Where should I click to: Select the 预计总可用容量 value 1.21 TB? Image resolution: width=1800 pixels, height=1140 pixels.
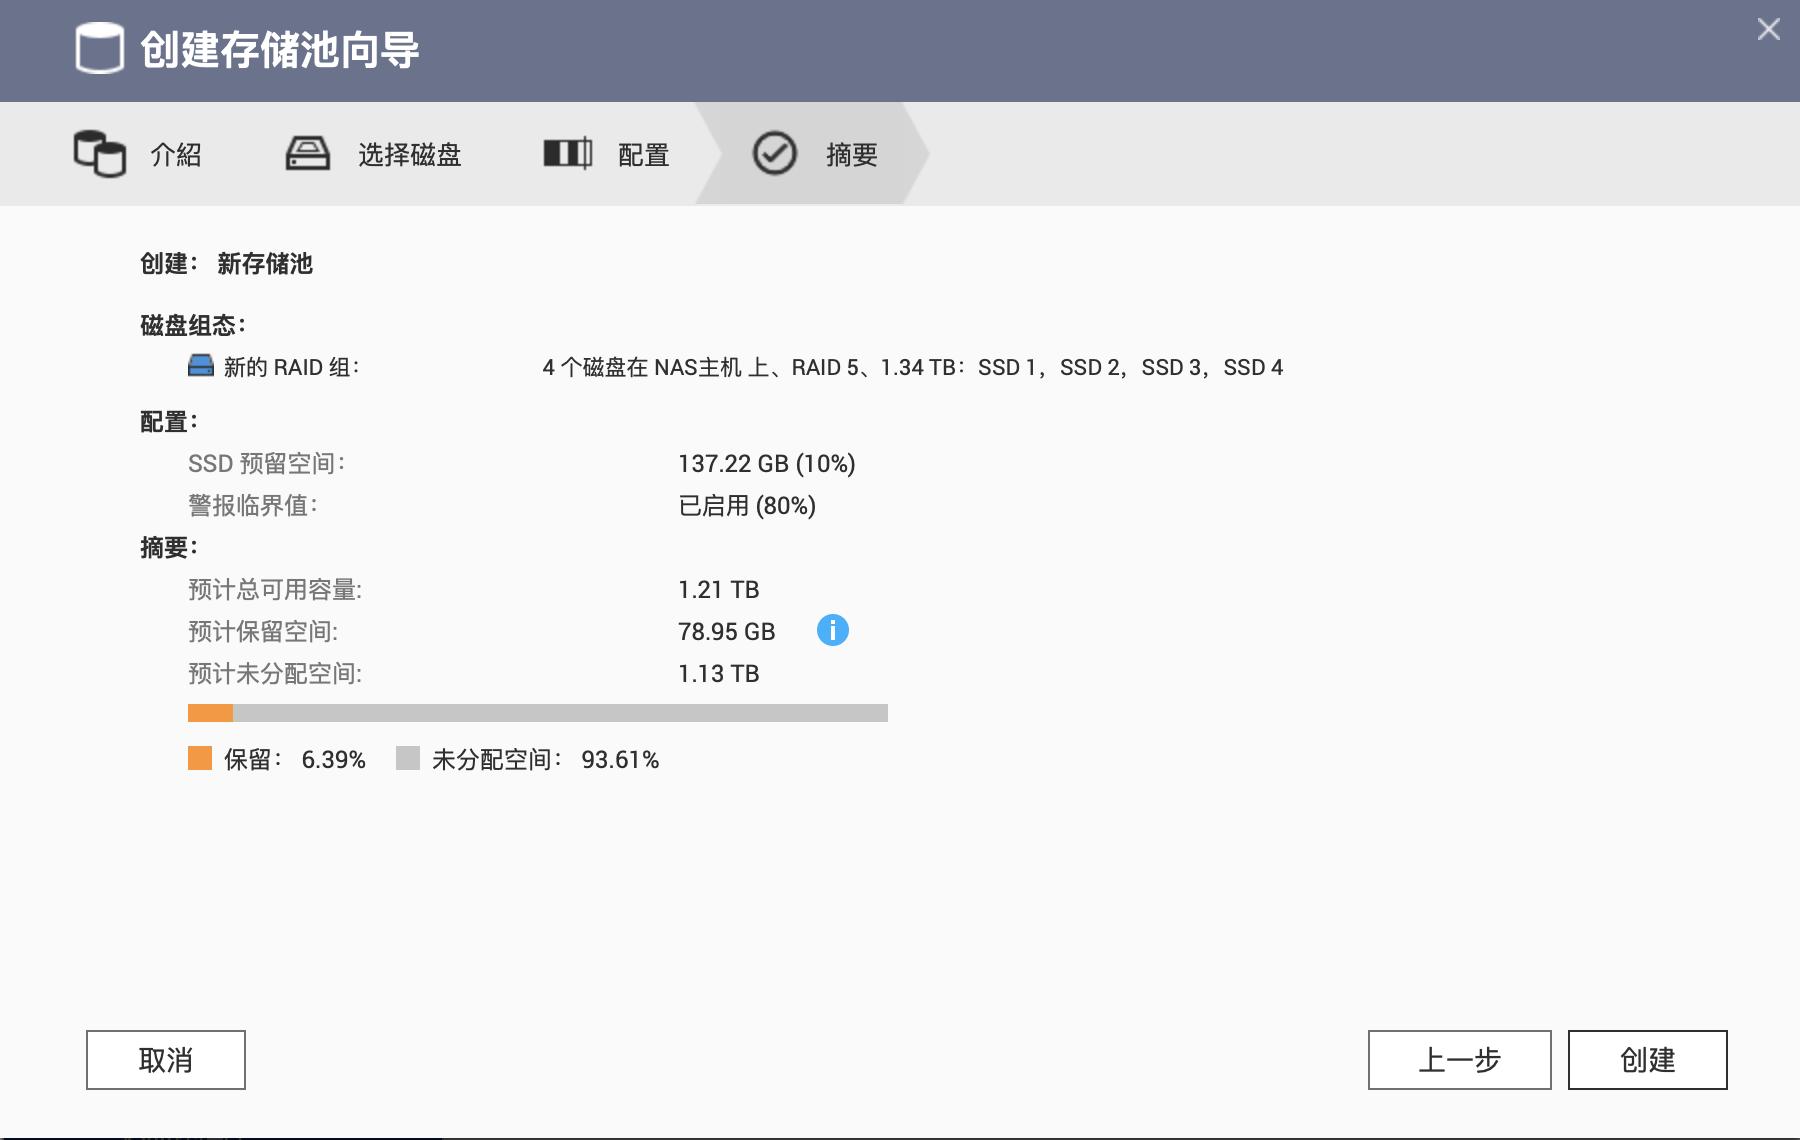719,589
